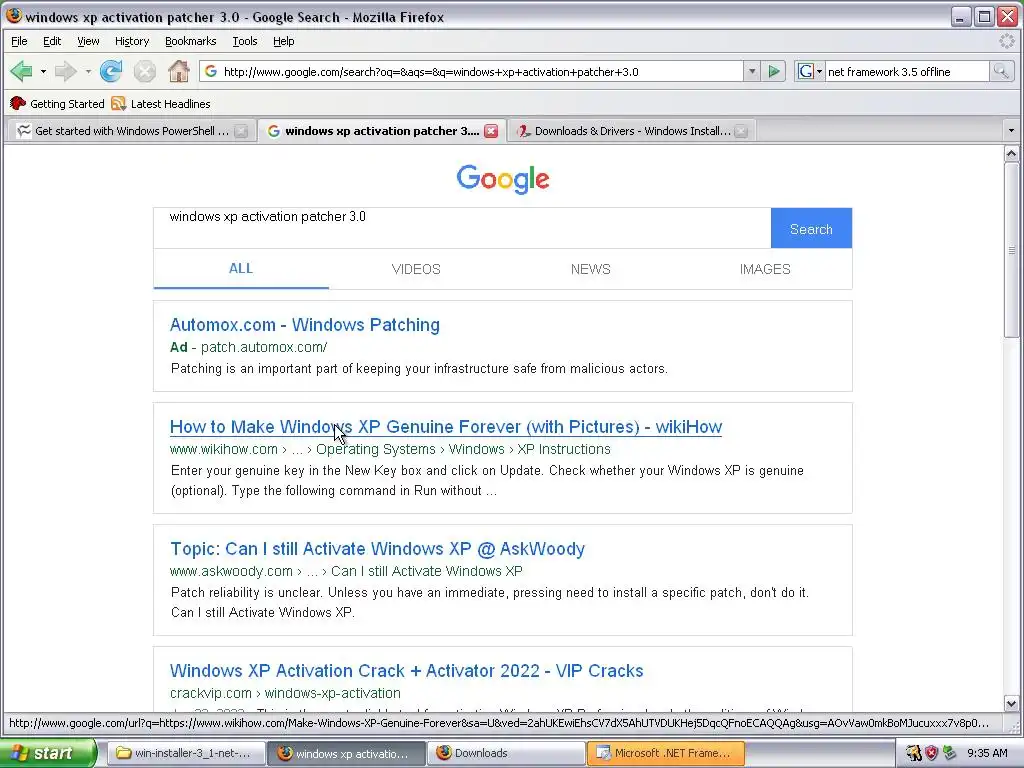The height and width of the screenshot is (768, 1024).
Task: Click the vertical scrollbar up arrow
Action: tap(1011, 154)
